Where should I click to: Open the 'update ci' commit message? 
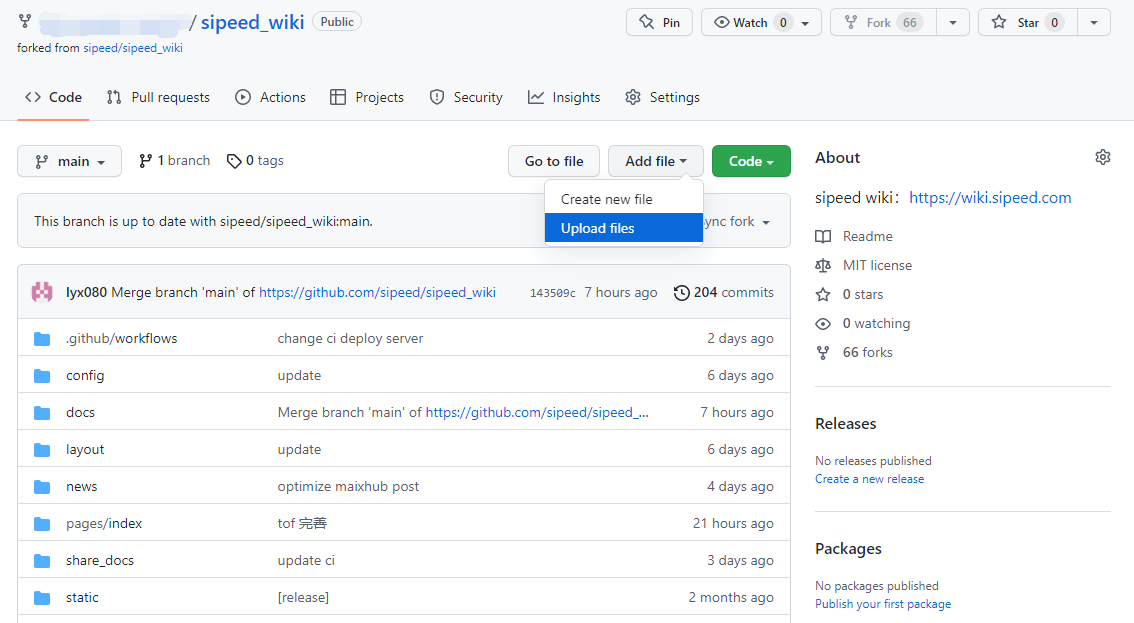[306, 560]
